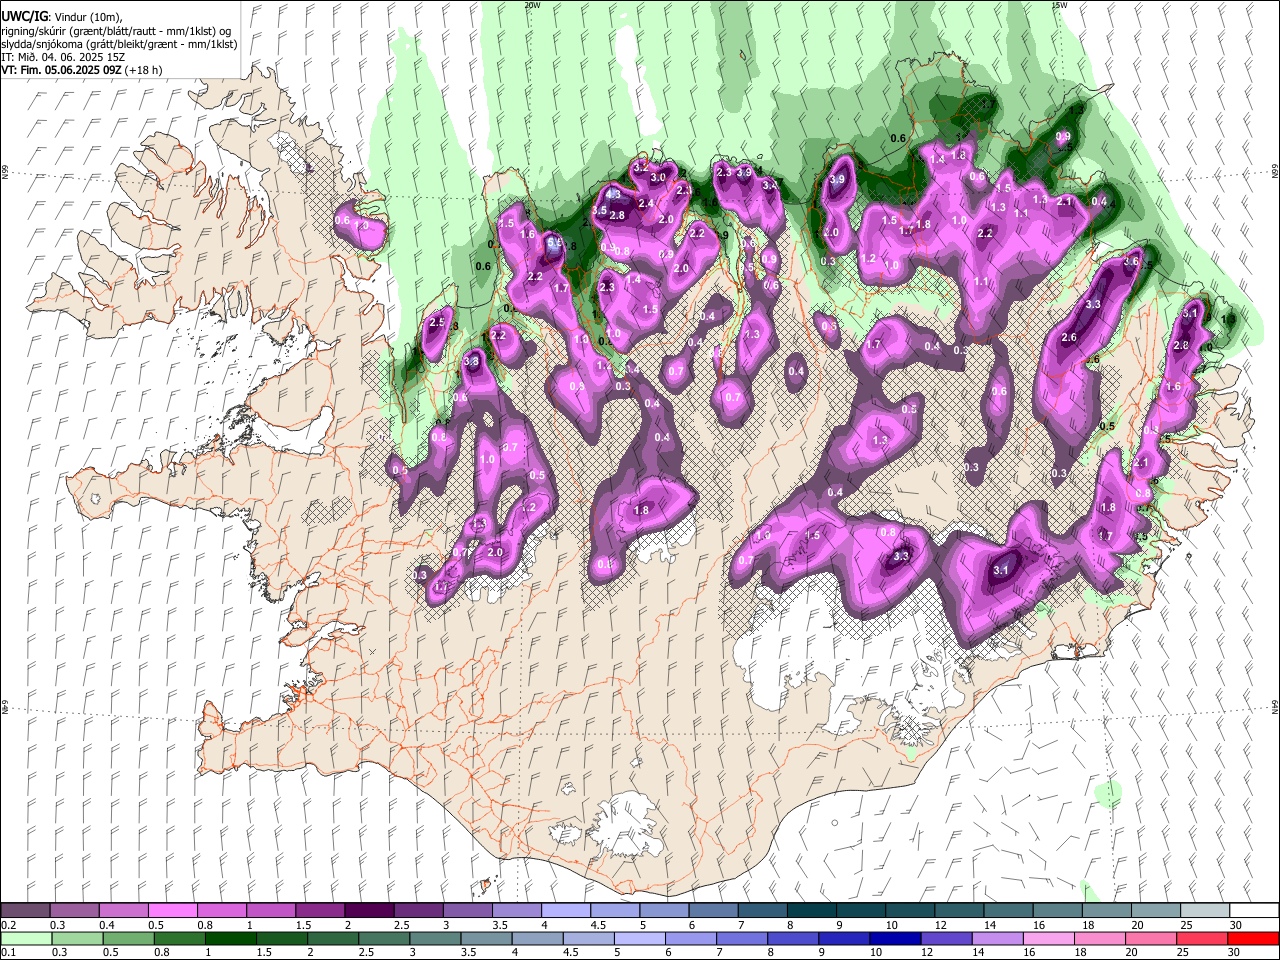Click the snow scale swatch between 0.2 and 0.3

tap(26, 911)
